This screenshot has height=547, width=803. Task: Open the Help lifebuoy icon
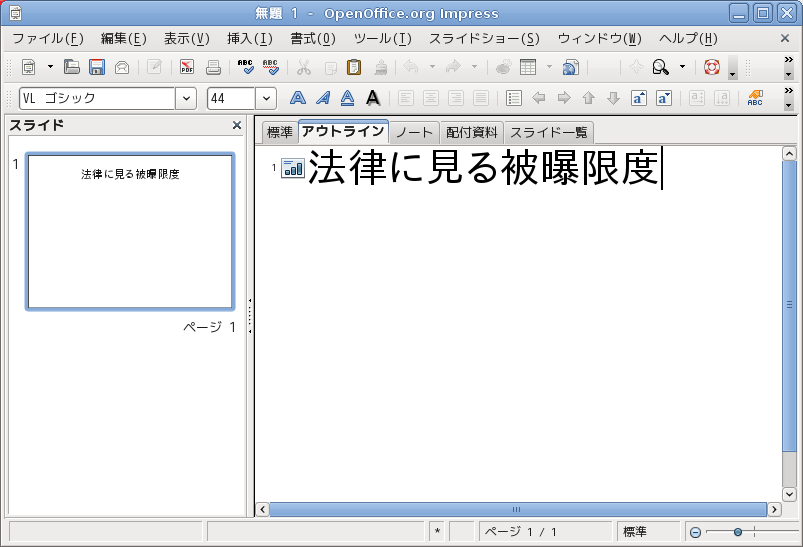711,68
